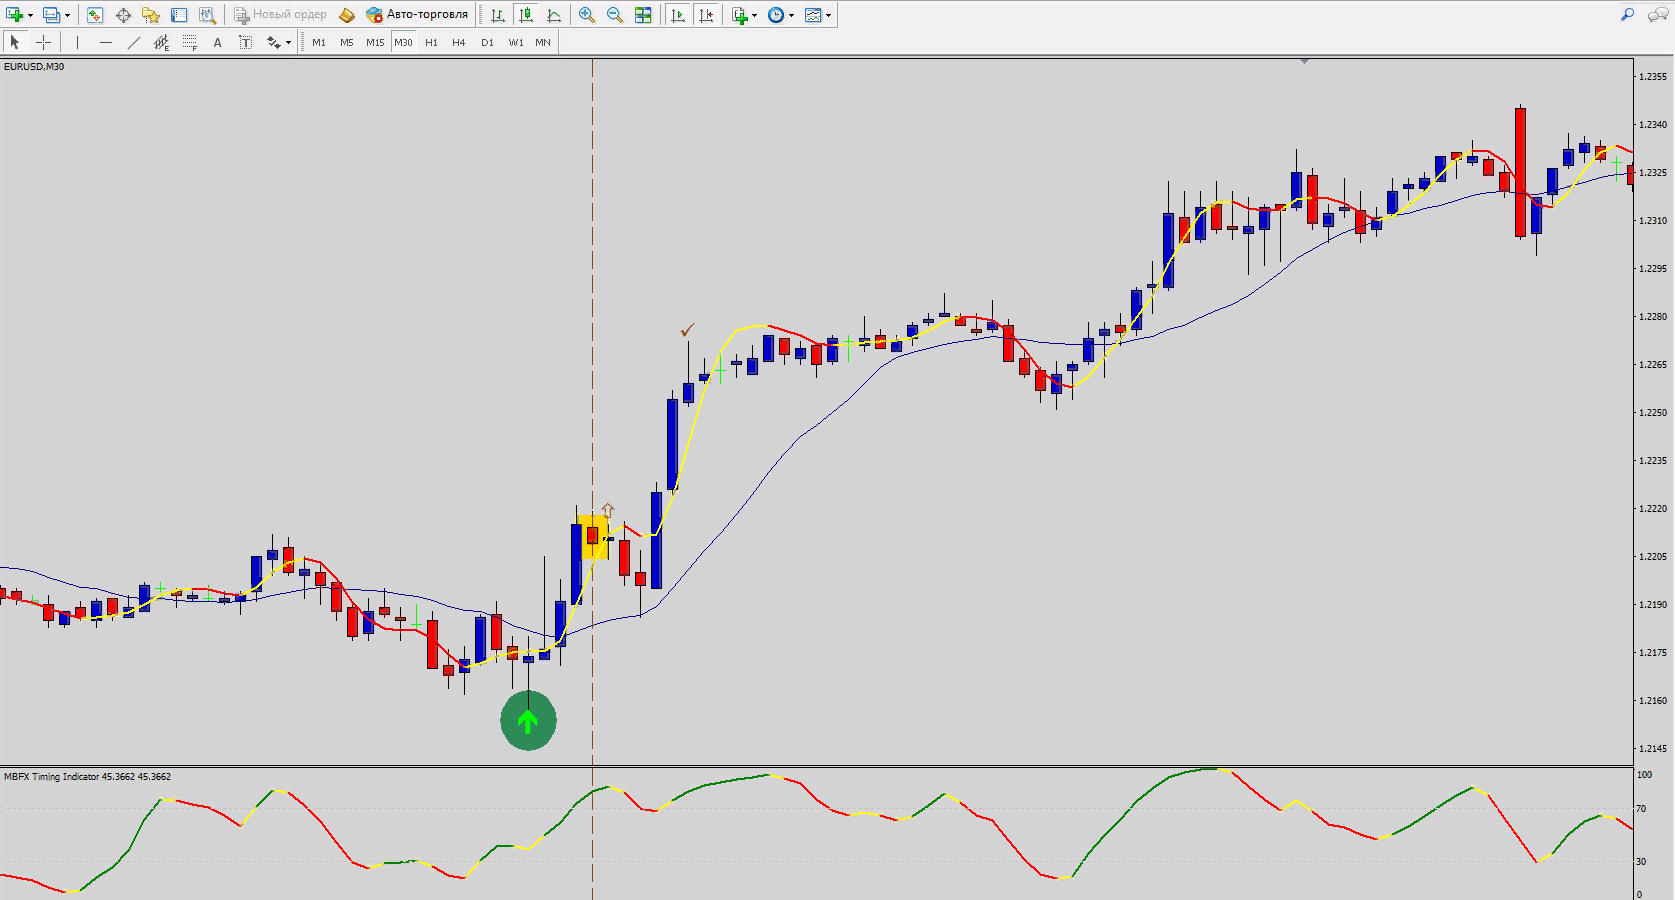Expand the Profiles dropdown arrow
This screenshot has width=1675, height=900.
(67, 15)
